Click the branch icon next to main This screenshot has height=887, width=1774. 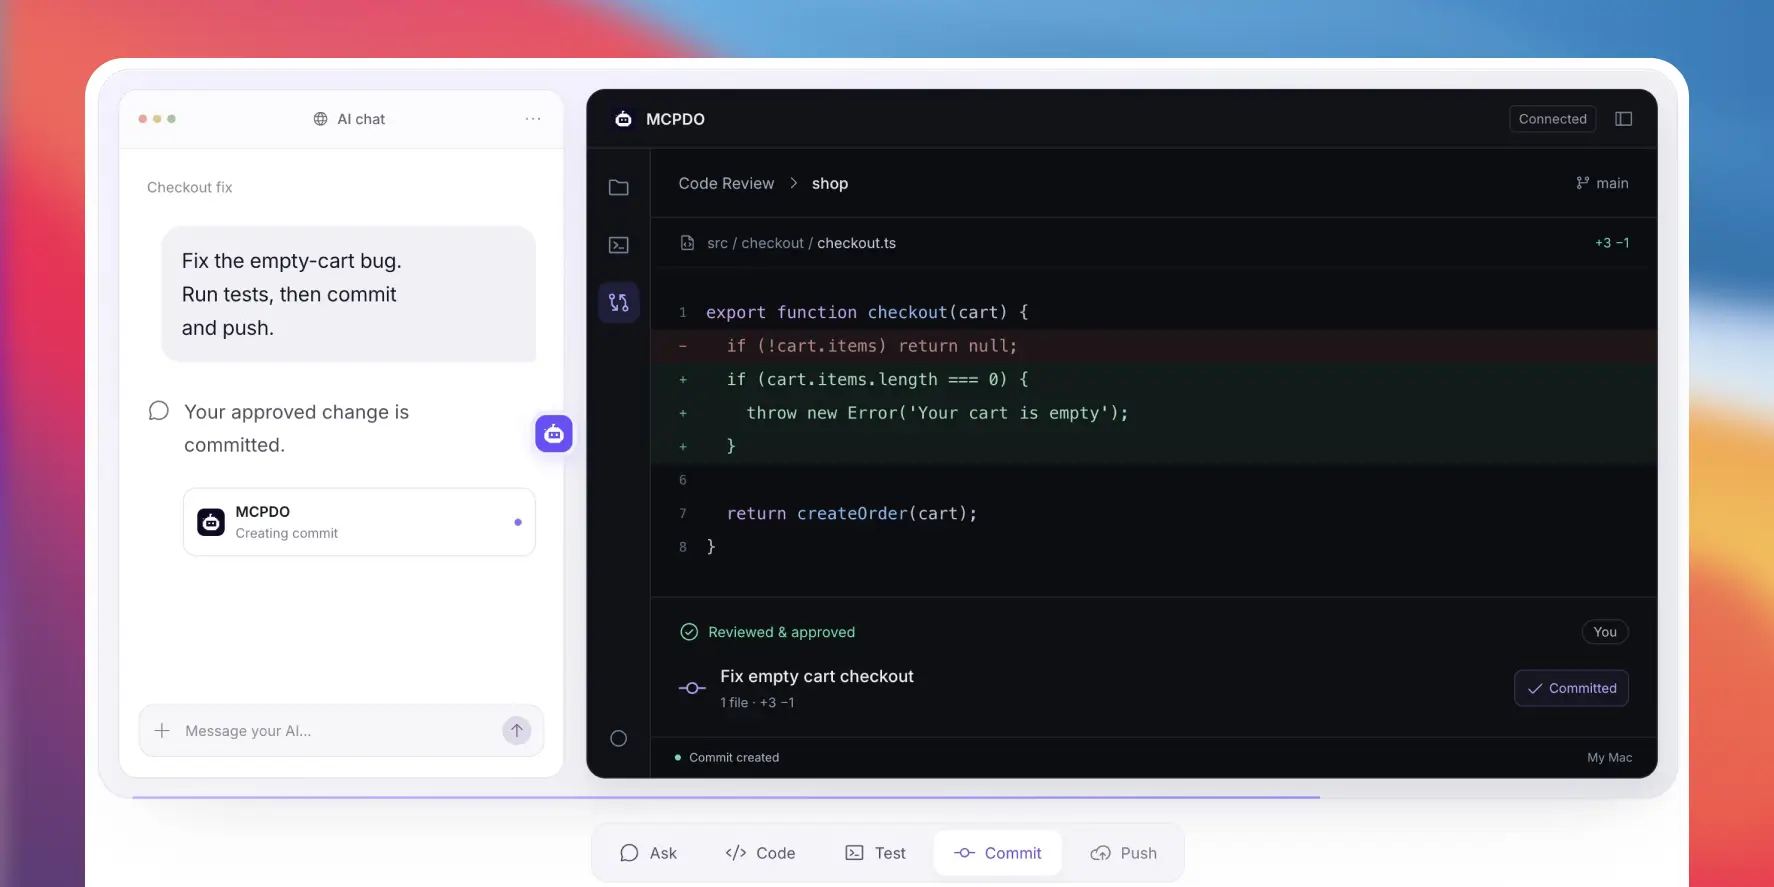[1583, 183]
